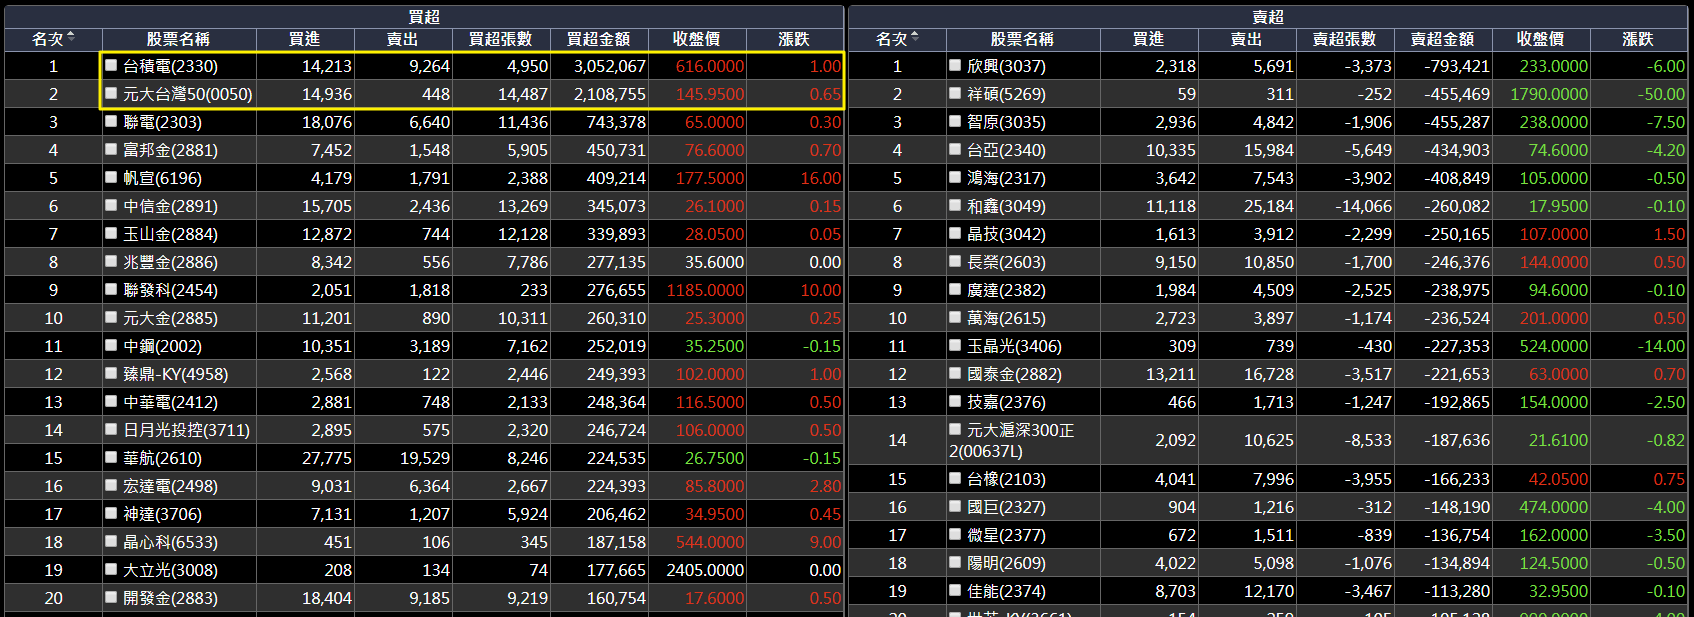Open the 宏達電(2498) stock name
This screenshot has height=617, width=1694.
170,486
